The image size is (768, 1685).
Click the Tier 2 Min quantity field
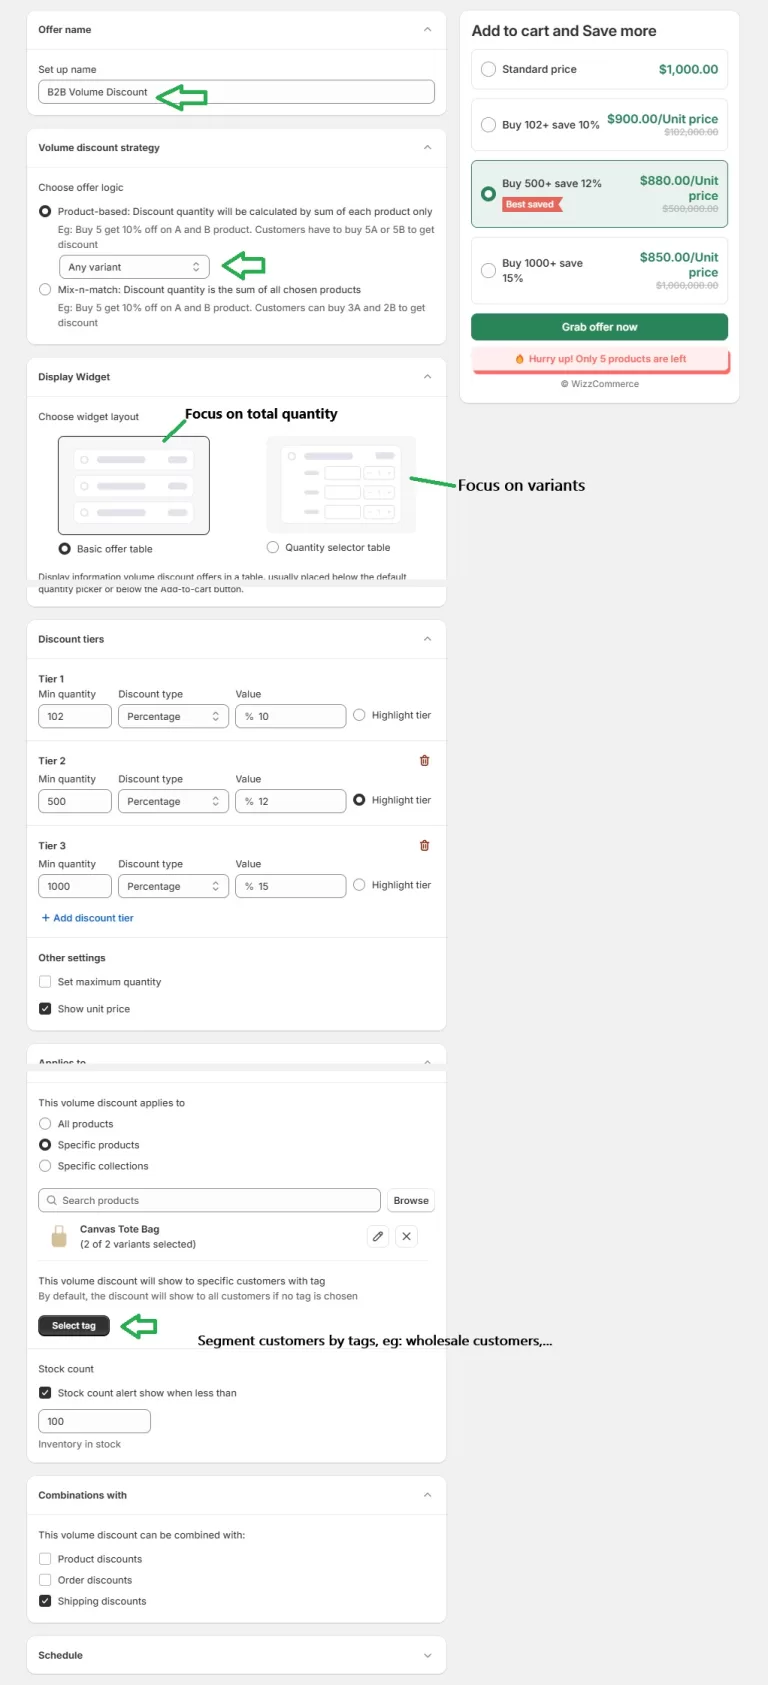point(75,802)
